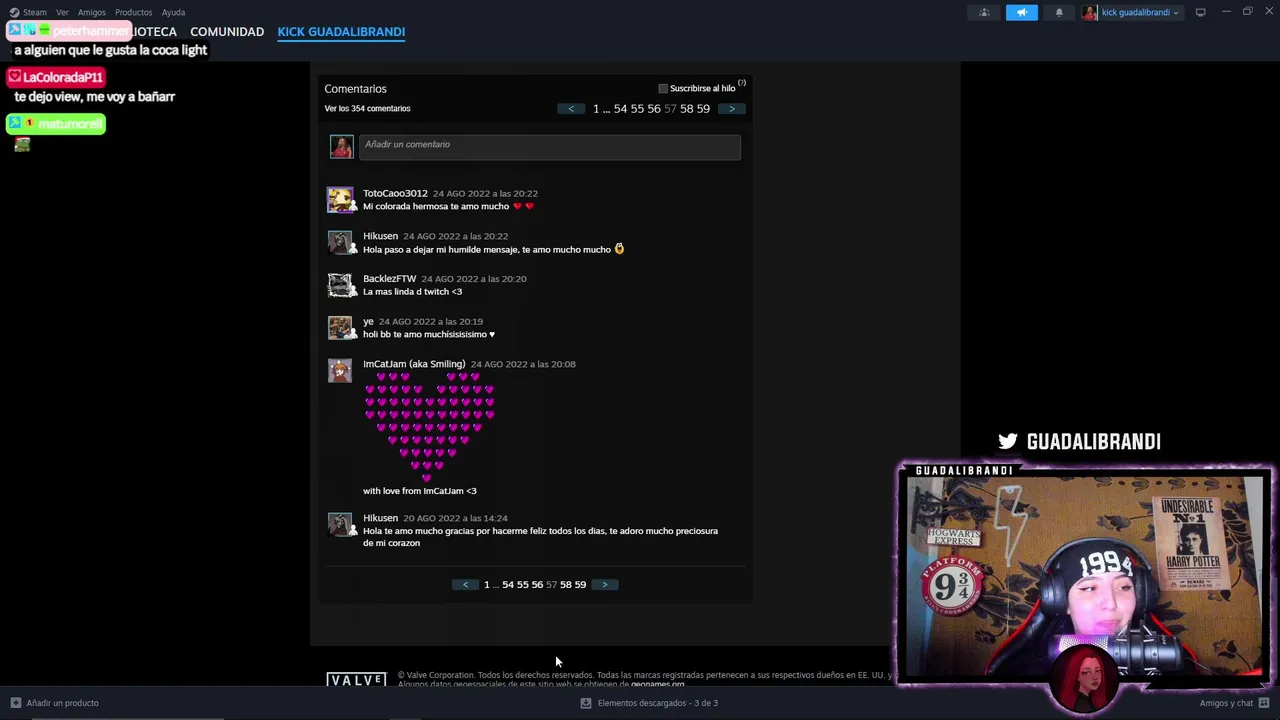Click the ImCatJam pink heart emoji art
The width and height of the screenshot is (1280, 720).
(x=430, y=427)
